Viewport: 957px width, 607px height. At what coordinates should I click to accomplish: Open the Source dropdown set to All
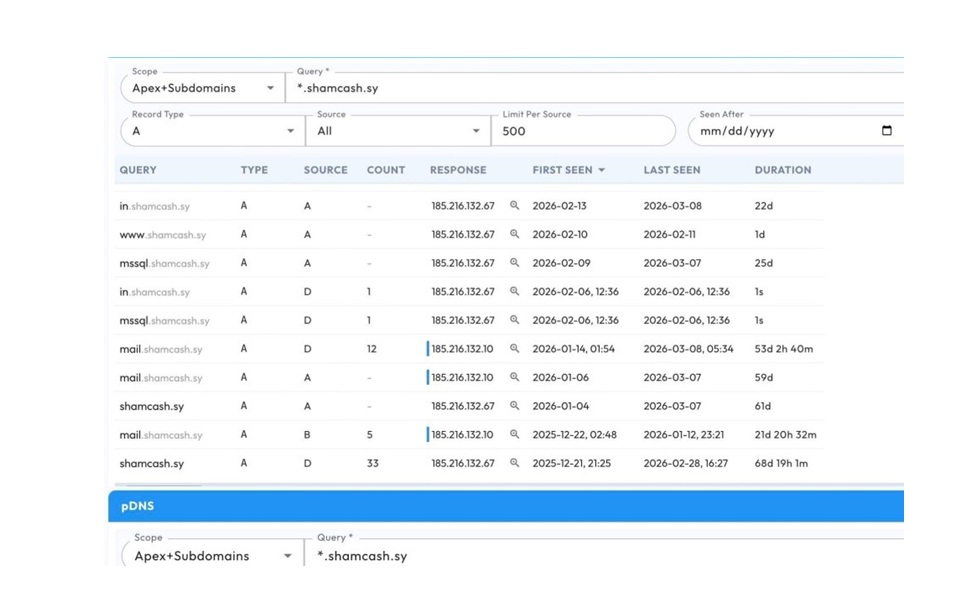[x=397, y=131]
